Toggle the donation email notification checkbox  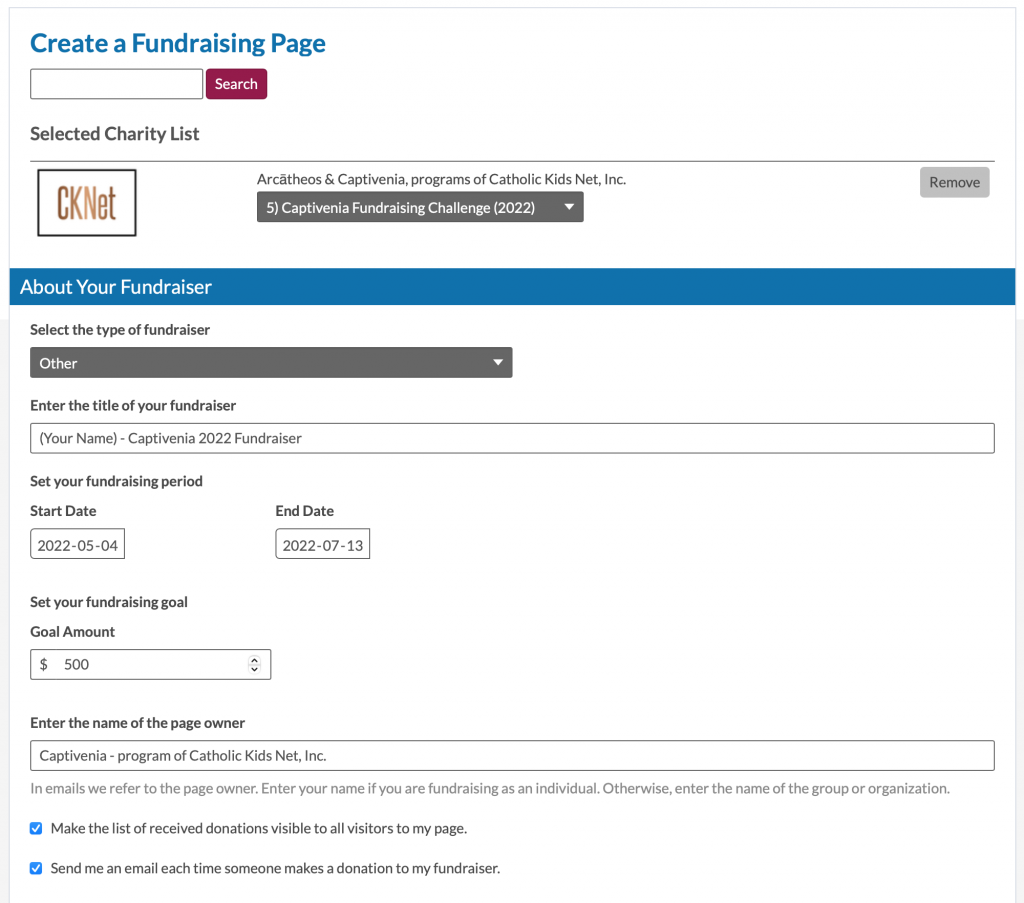36,868
